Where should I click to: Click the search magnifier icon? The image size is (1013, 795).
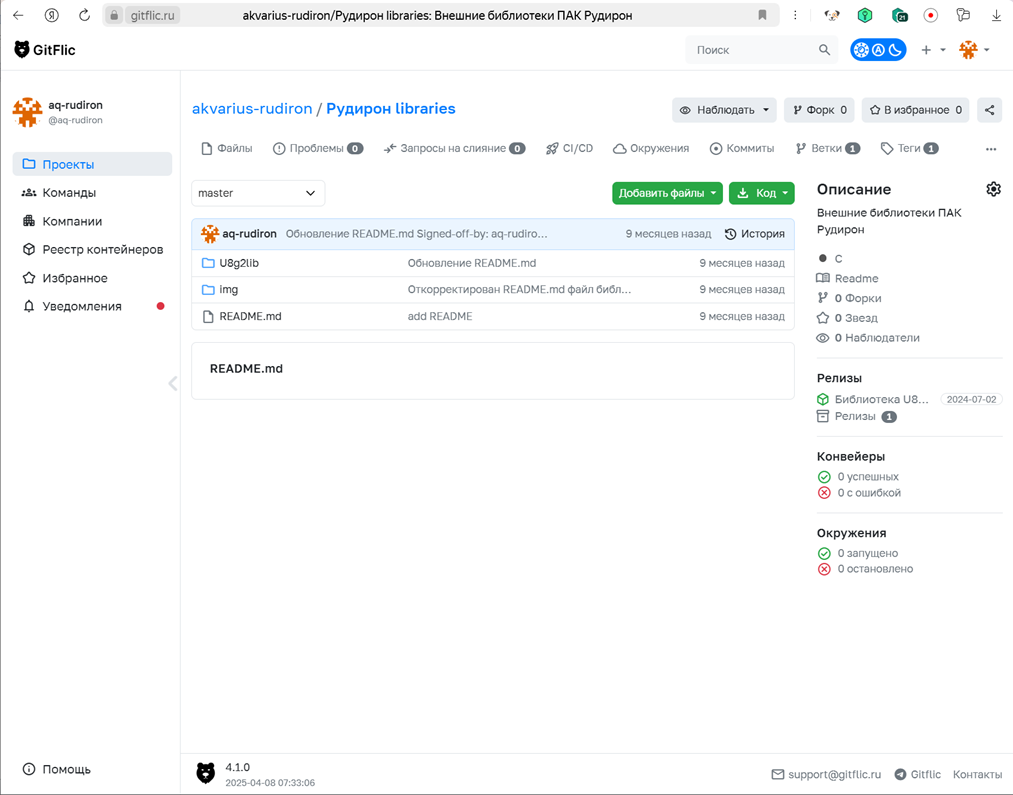[x=824, y=50]
